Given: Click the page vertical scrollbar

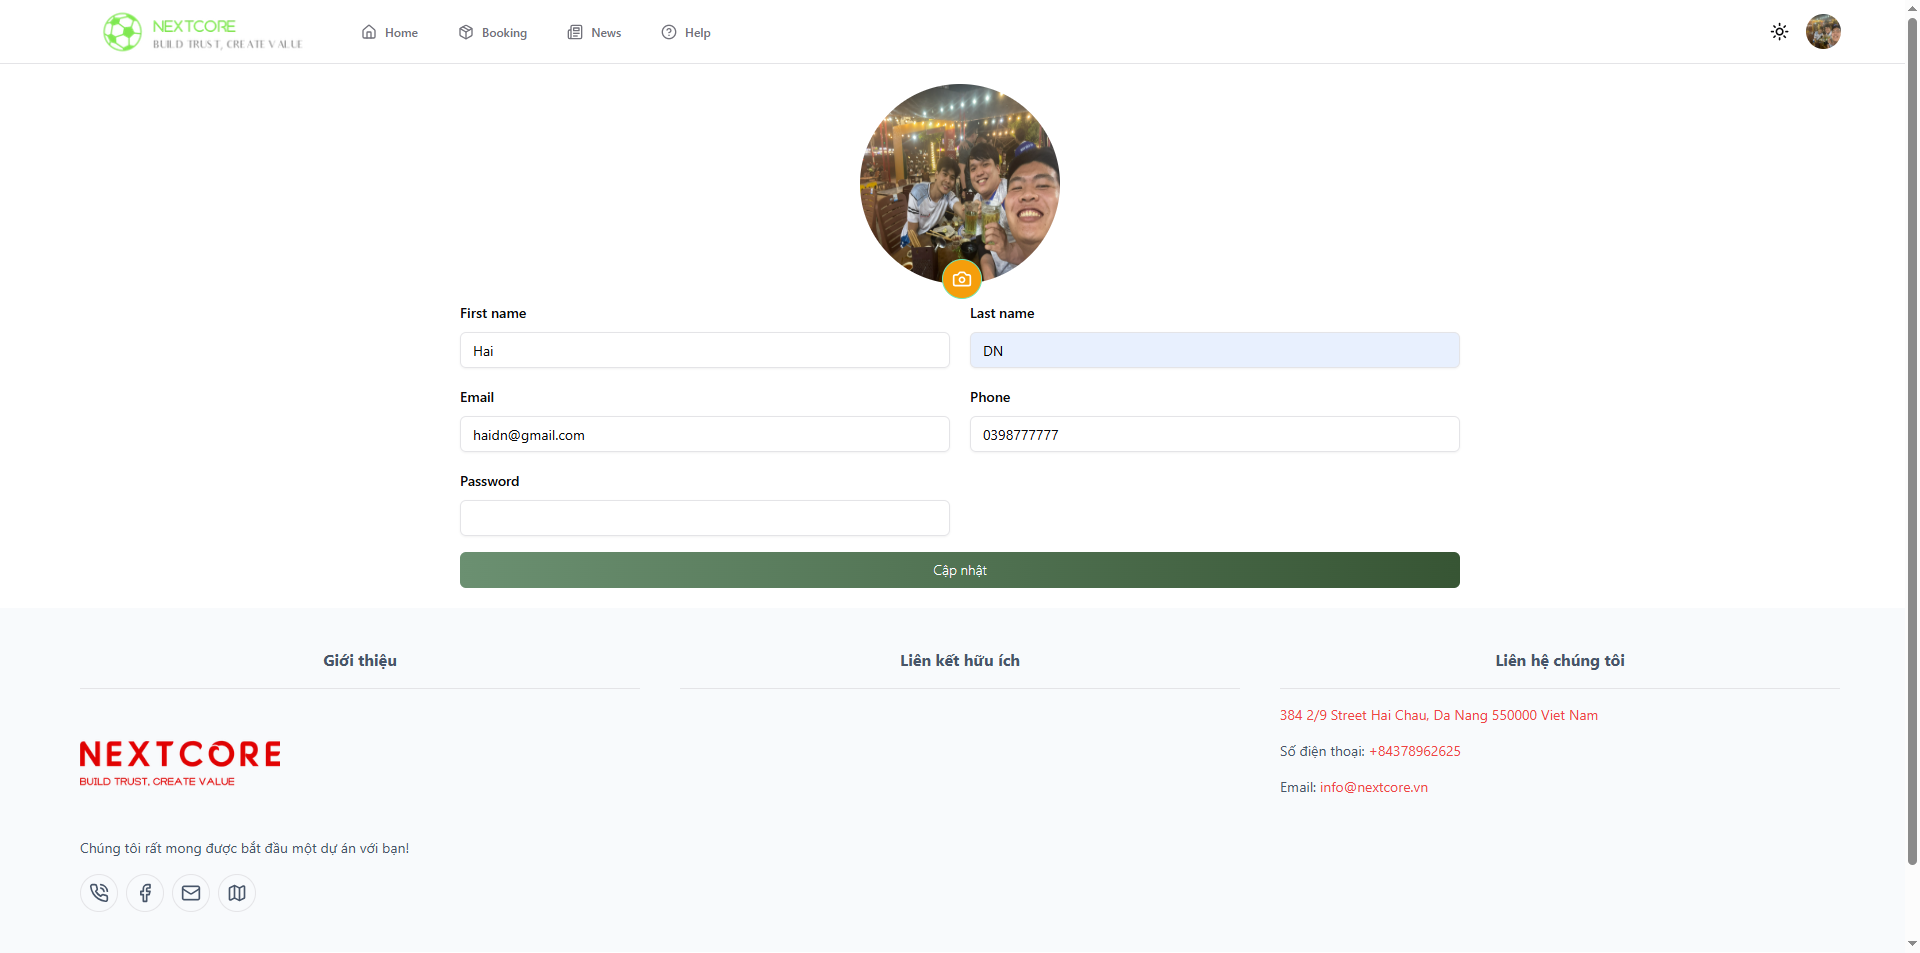Looking at the screenshot, I should 1912,440.
